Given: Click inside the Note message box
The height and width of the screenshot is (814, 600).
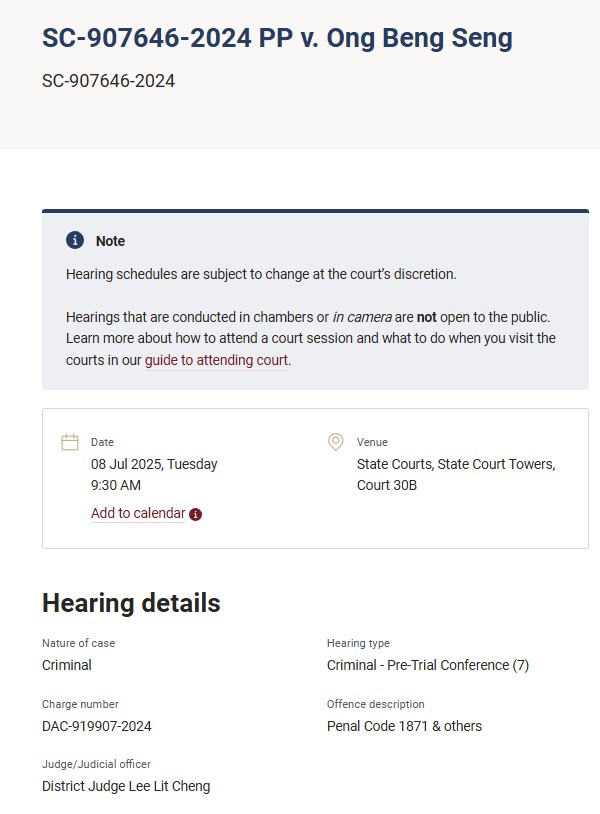Looking at the screenshot, I should point(300,300).
